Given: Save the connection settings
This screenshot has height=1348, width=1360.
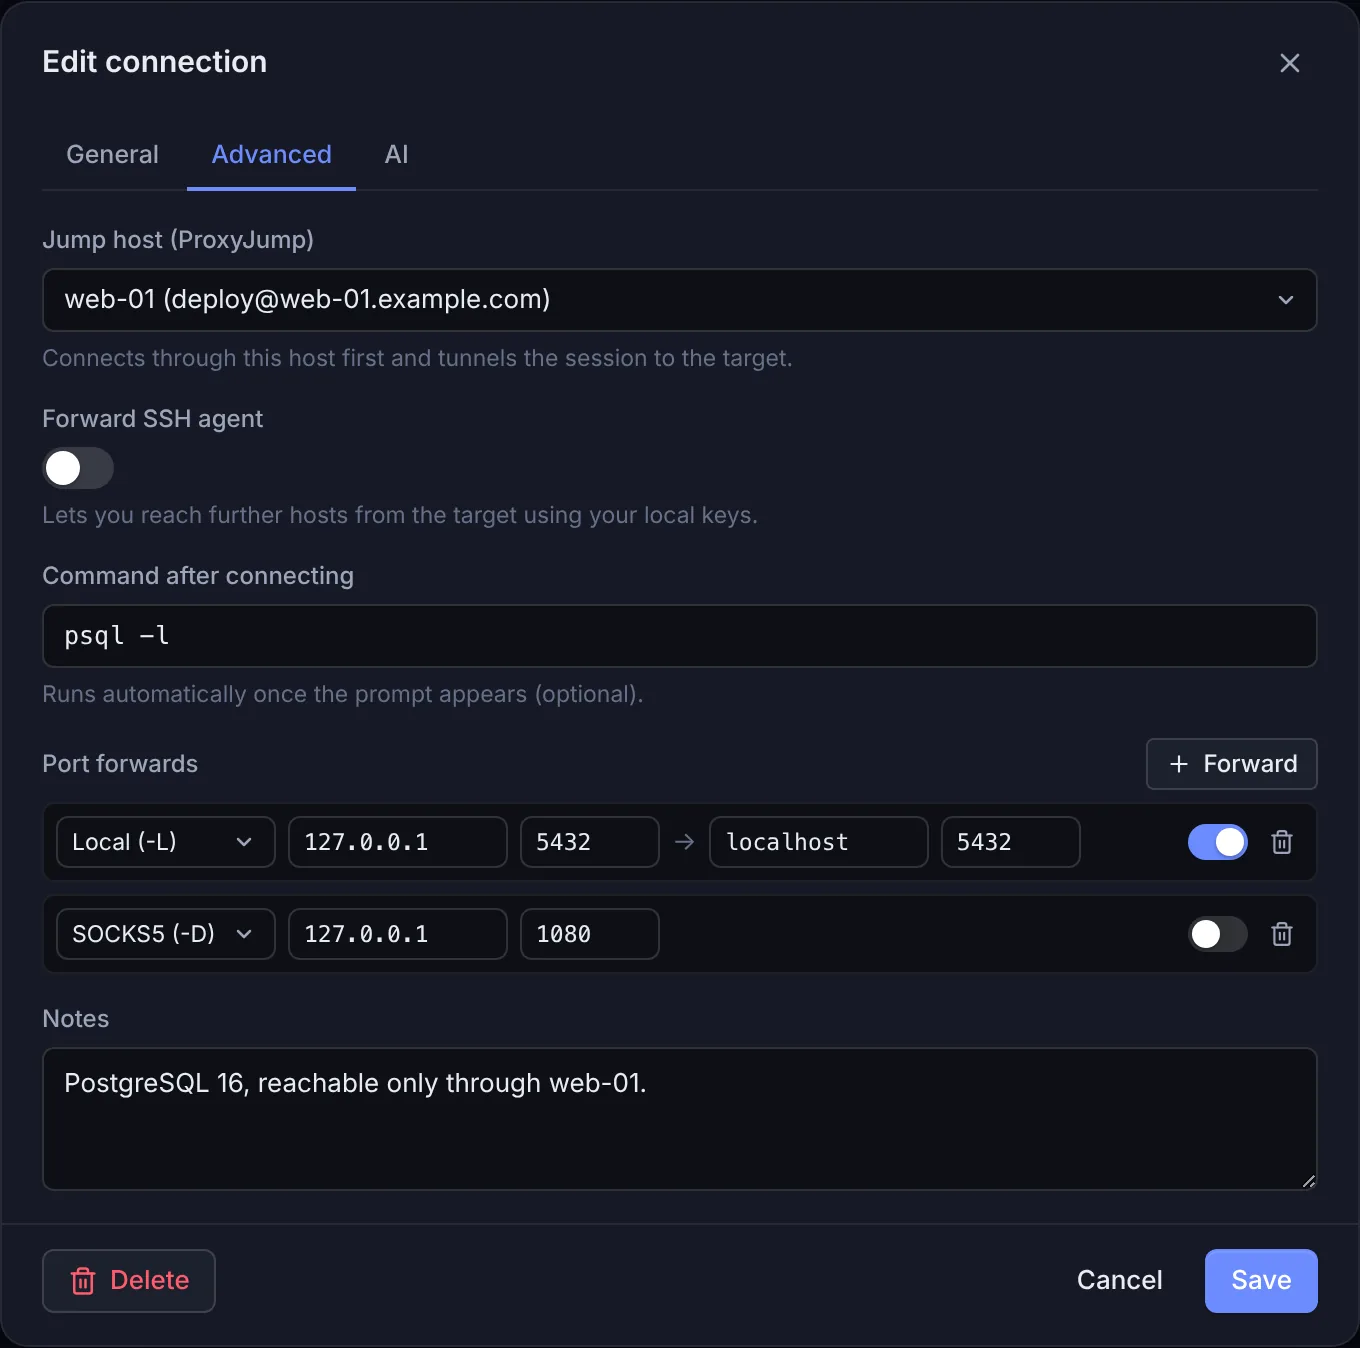Looking at the screenshot, I should click(x=1261, y=1281).
